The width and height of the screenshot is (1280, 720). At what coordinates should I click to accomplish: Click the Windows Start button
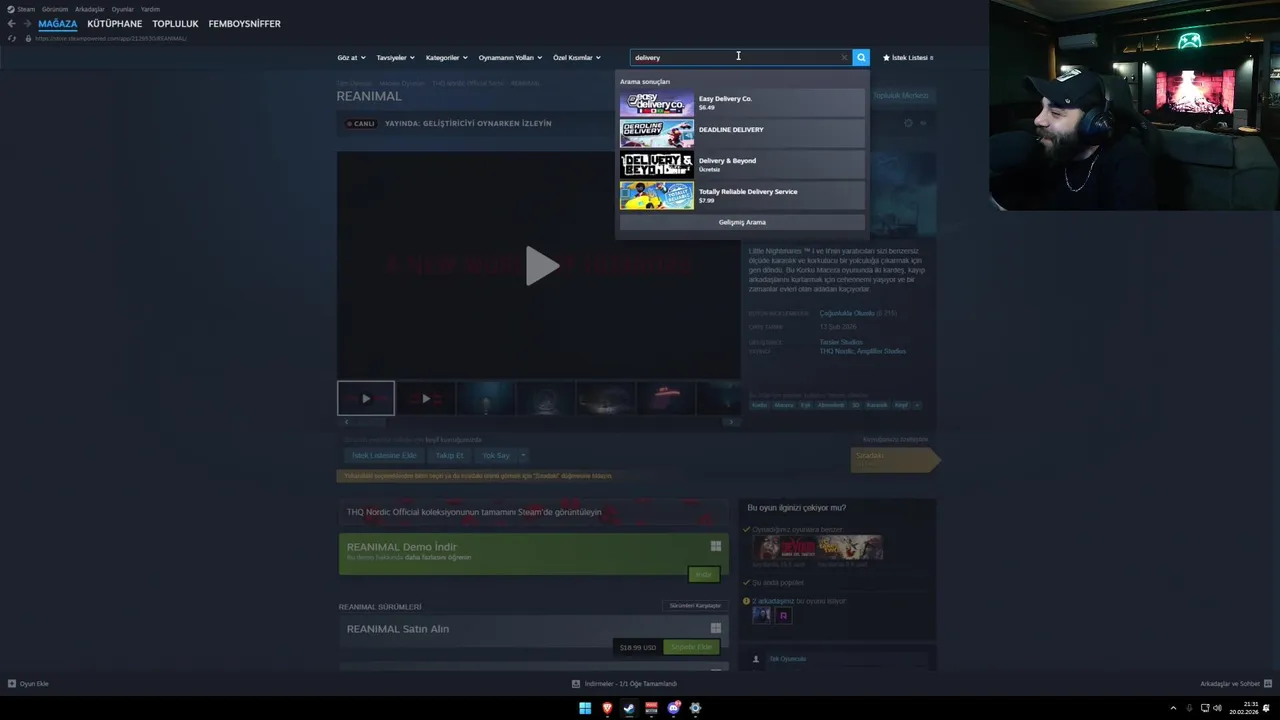click(585, 708)
